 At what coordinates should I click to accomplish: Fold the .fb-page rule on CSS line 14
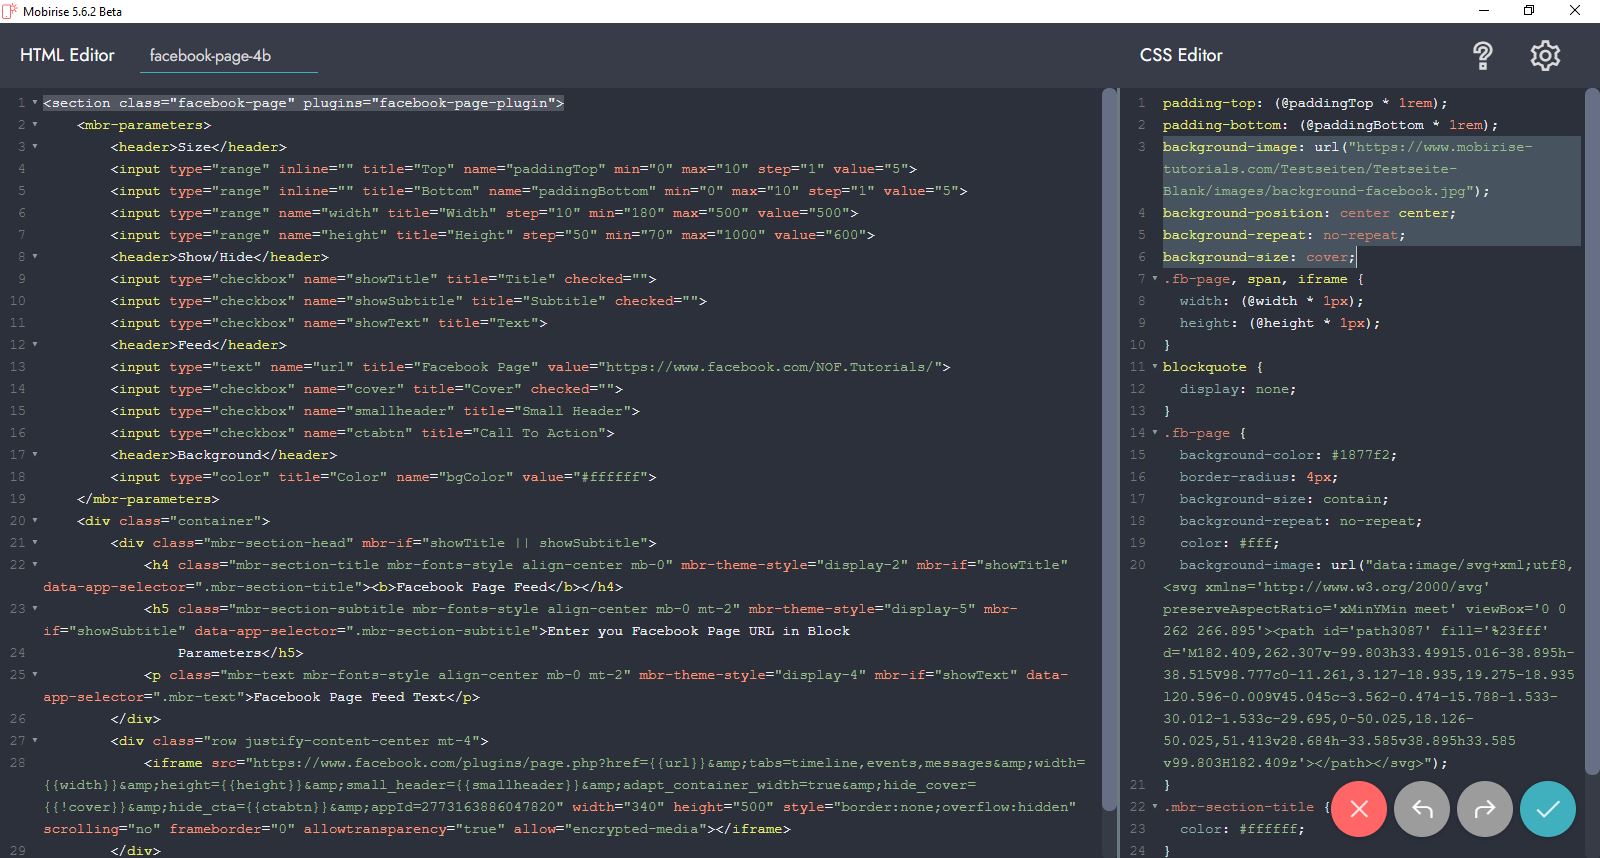pyautogui.click(x=1155, y=433)
